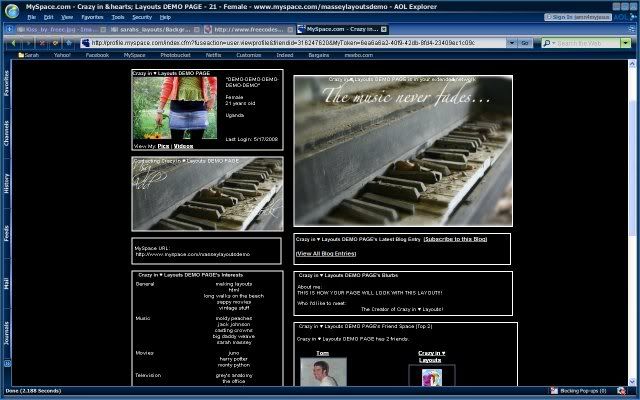Open the Photobucket bookmark
The height and width of the screenshot is (400, 640).
click(176, 55)
